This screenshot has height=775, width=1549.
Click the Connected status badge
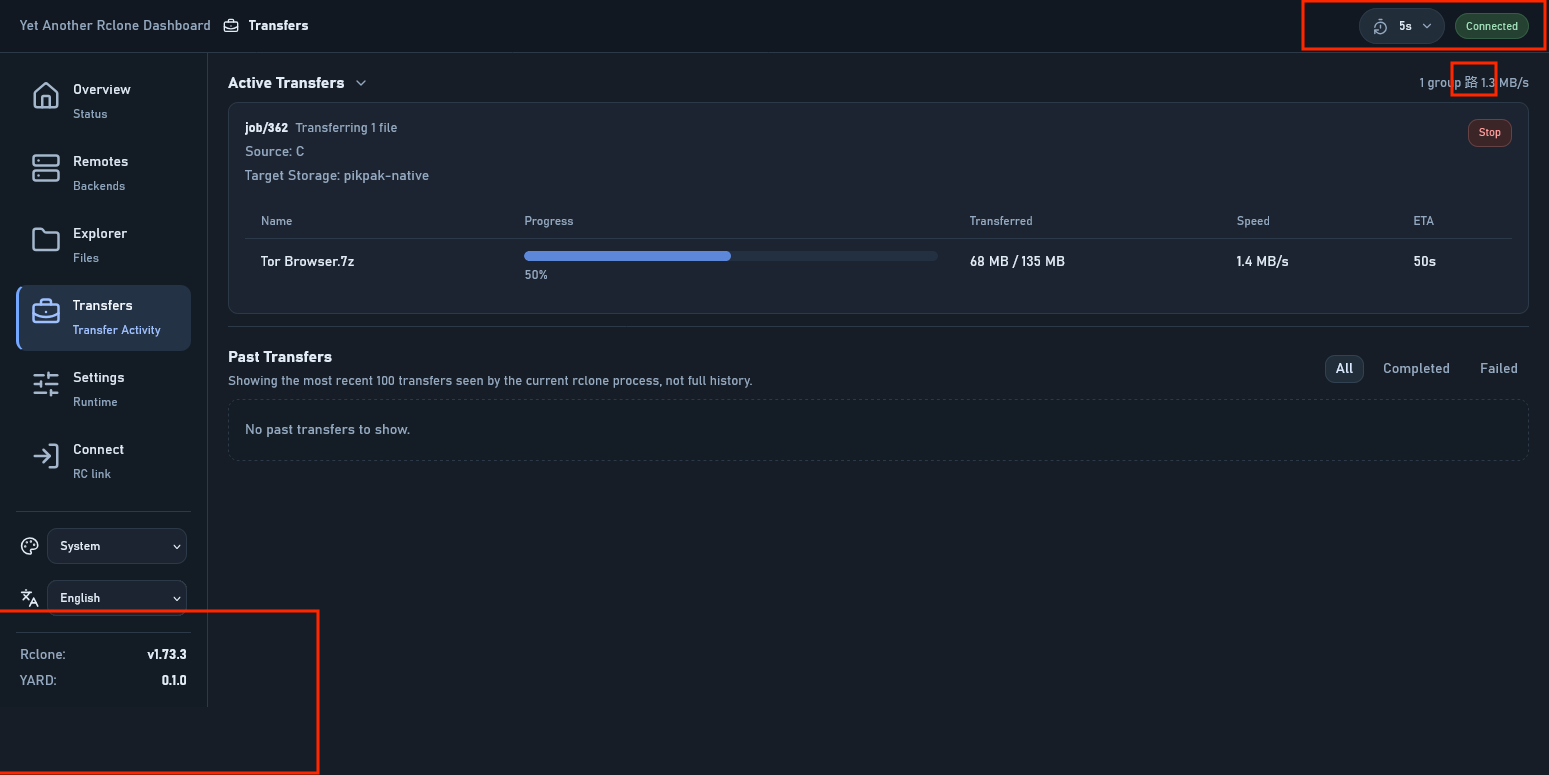(1491, 26)
